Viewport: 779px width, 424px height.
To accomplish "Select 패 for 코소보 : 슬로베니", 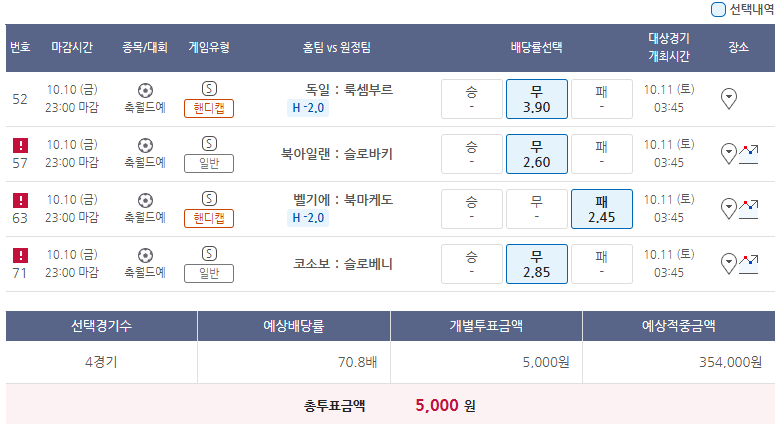I will 601,264.
